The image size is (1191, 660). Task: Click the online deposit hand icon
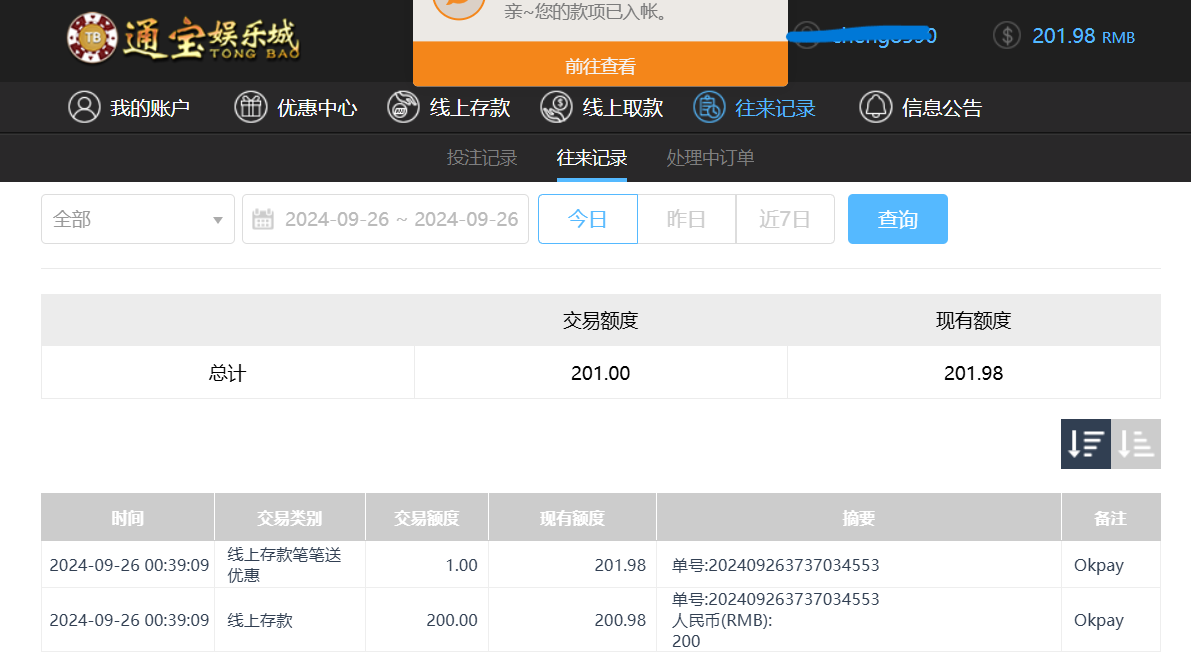click(403, 107)
